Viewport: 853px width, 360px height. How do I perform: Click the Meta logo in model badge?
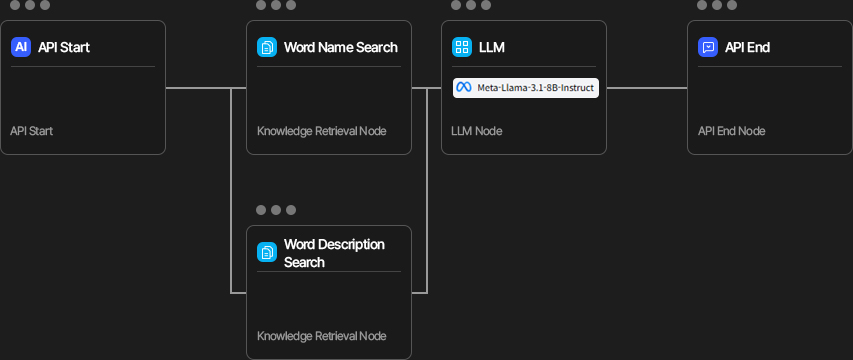[x=463, y=88]
